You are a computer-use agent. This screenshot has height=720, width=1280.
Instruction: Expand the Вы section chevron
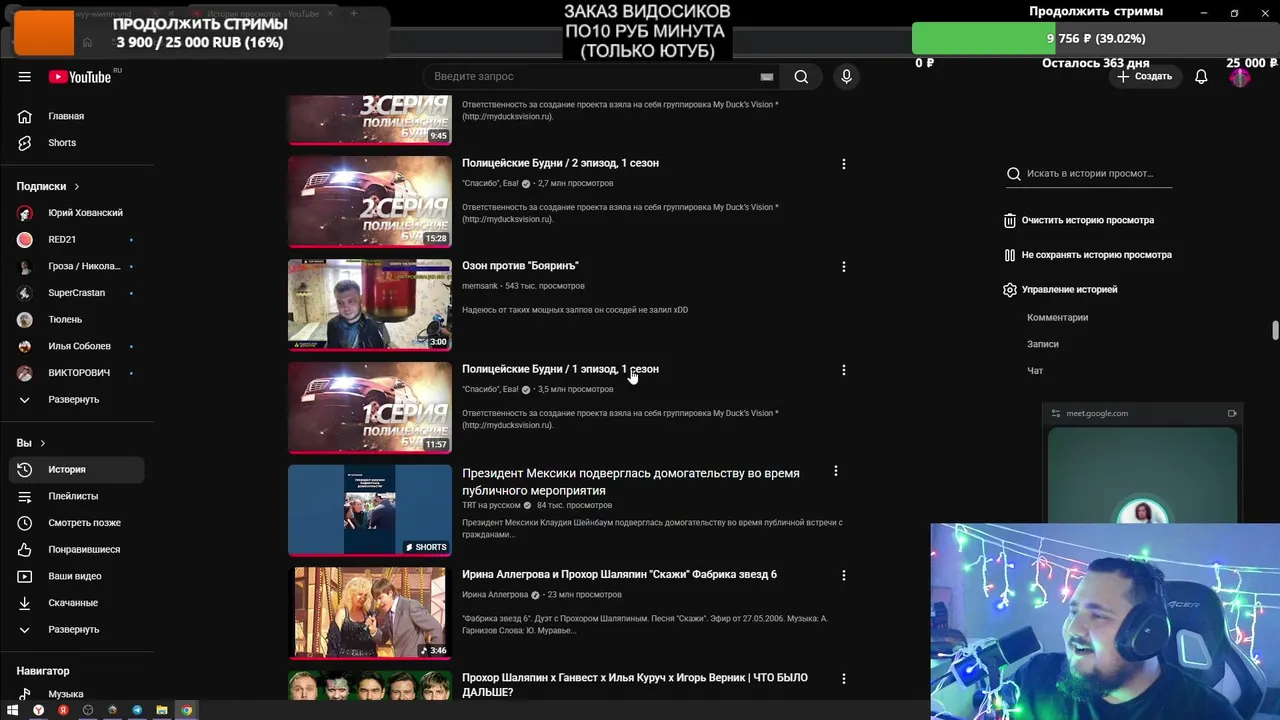click(42, 443)
